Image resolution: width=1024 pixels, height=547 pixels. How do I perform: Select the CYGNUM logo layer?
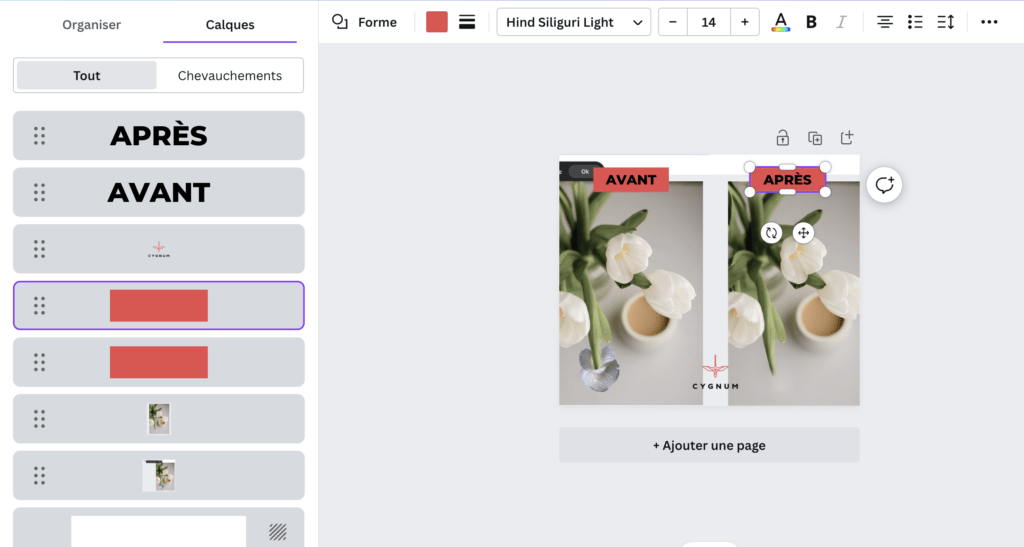click(159, 249)
